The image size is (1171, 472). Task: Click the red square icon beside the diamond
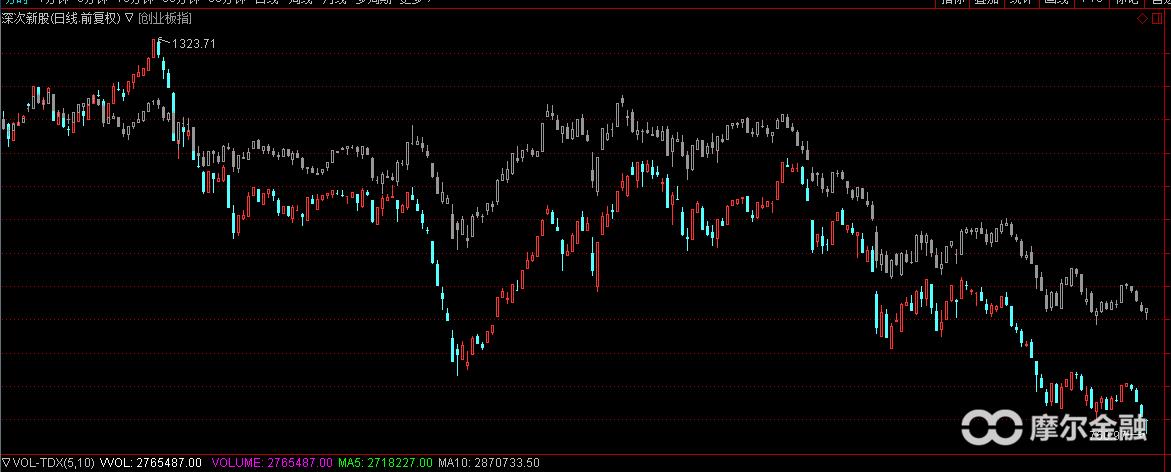coord(1156,19)
